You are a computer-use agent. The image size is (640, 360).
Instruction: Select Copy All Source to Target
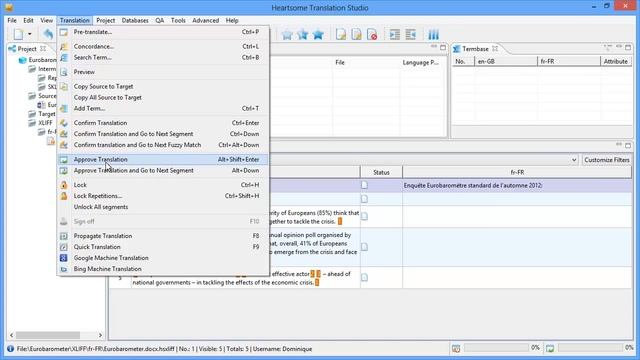[x=163, y=98]
